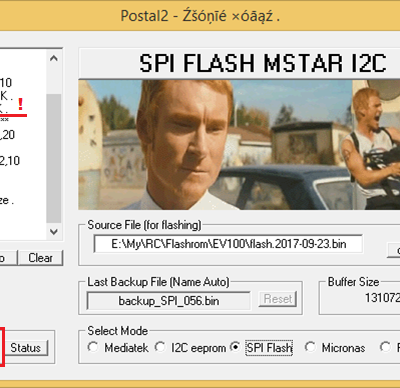Image resolution: width=400 pixels, height=388 pixels.
Task: Select the rightmost partially visible mode radio
Action: [385, 347]
